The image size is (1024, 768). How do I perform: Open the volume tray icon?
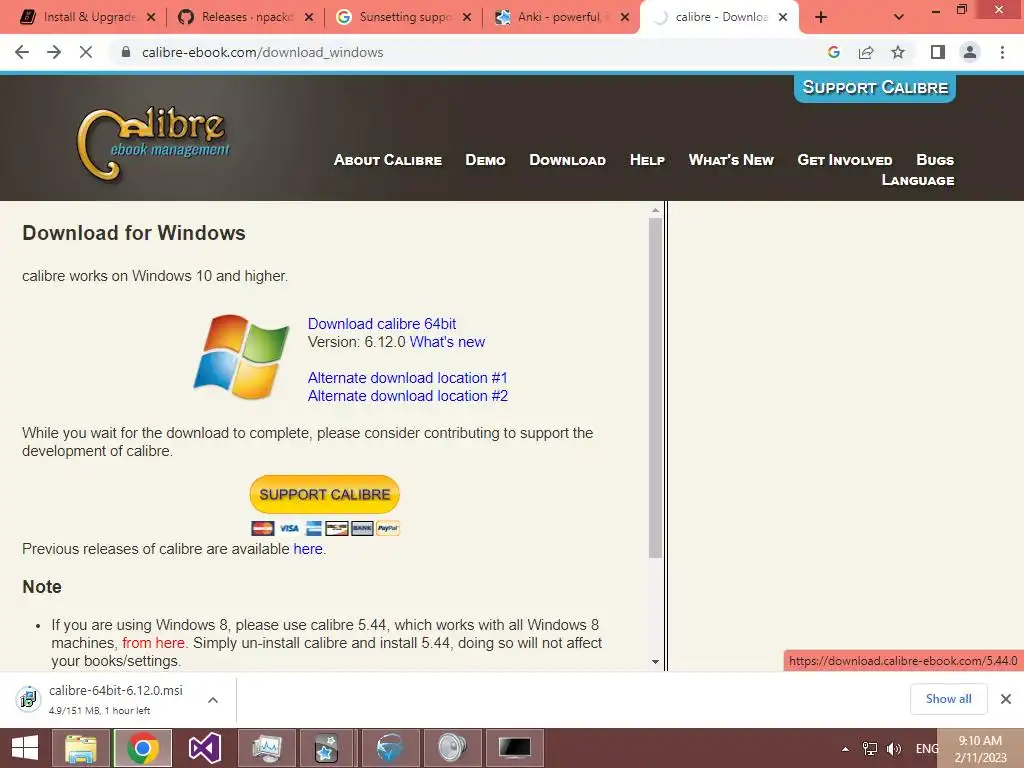[893, 749]
